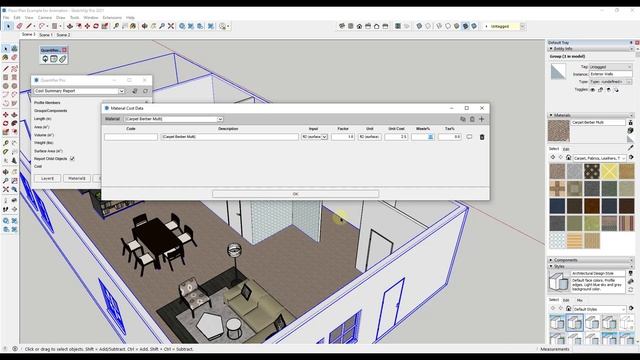This screenshot has width=640, height=360.
Task: Click the paste clipboard icon in Material Cost Data
Action: coord(472,119)
